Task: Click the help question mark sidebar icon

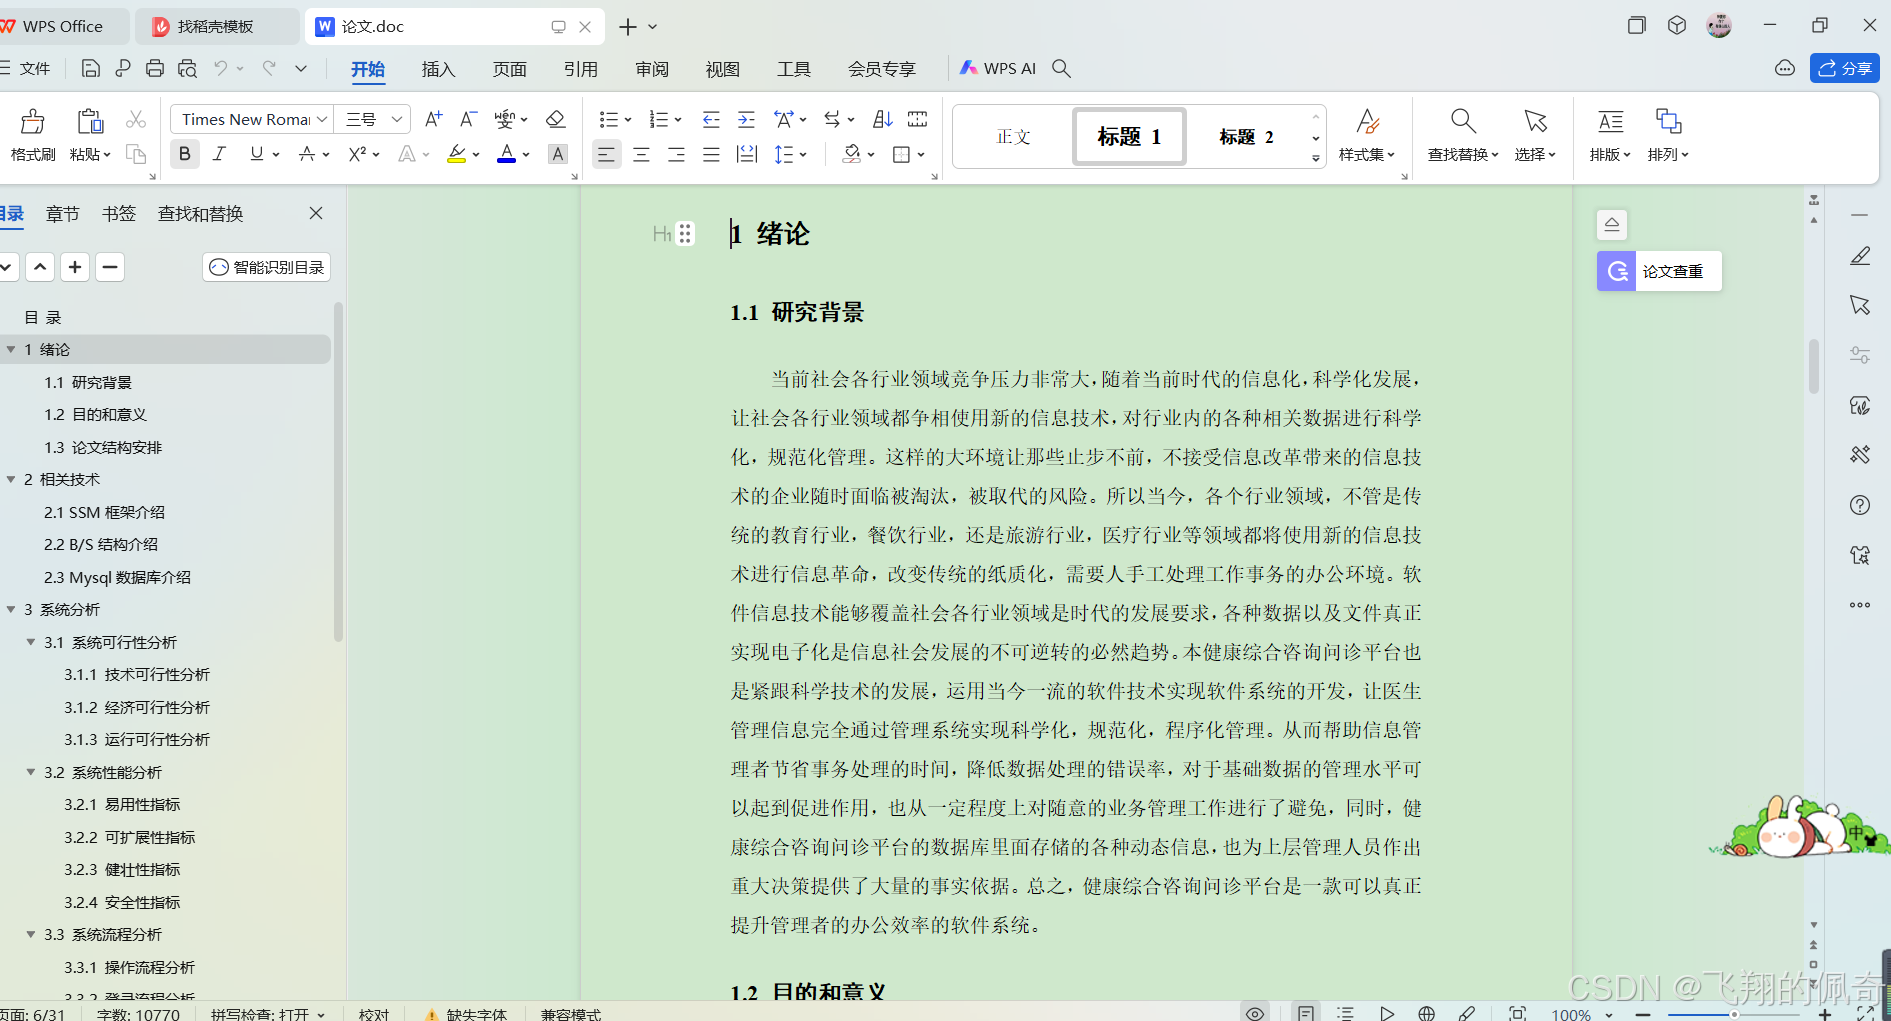Action: click(1860, 505)
